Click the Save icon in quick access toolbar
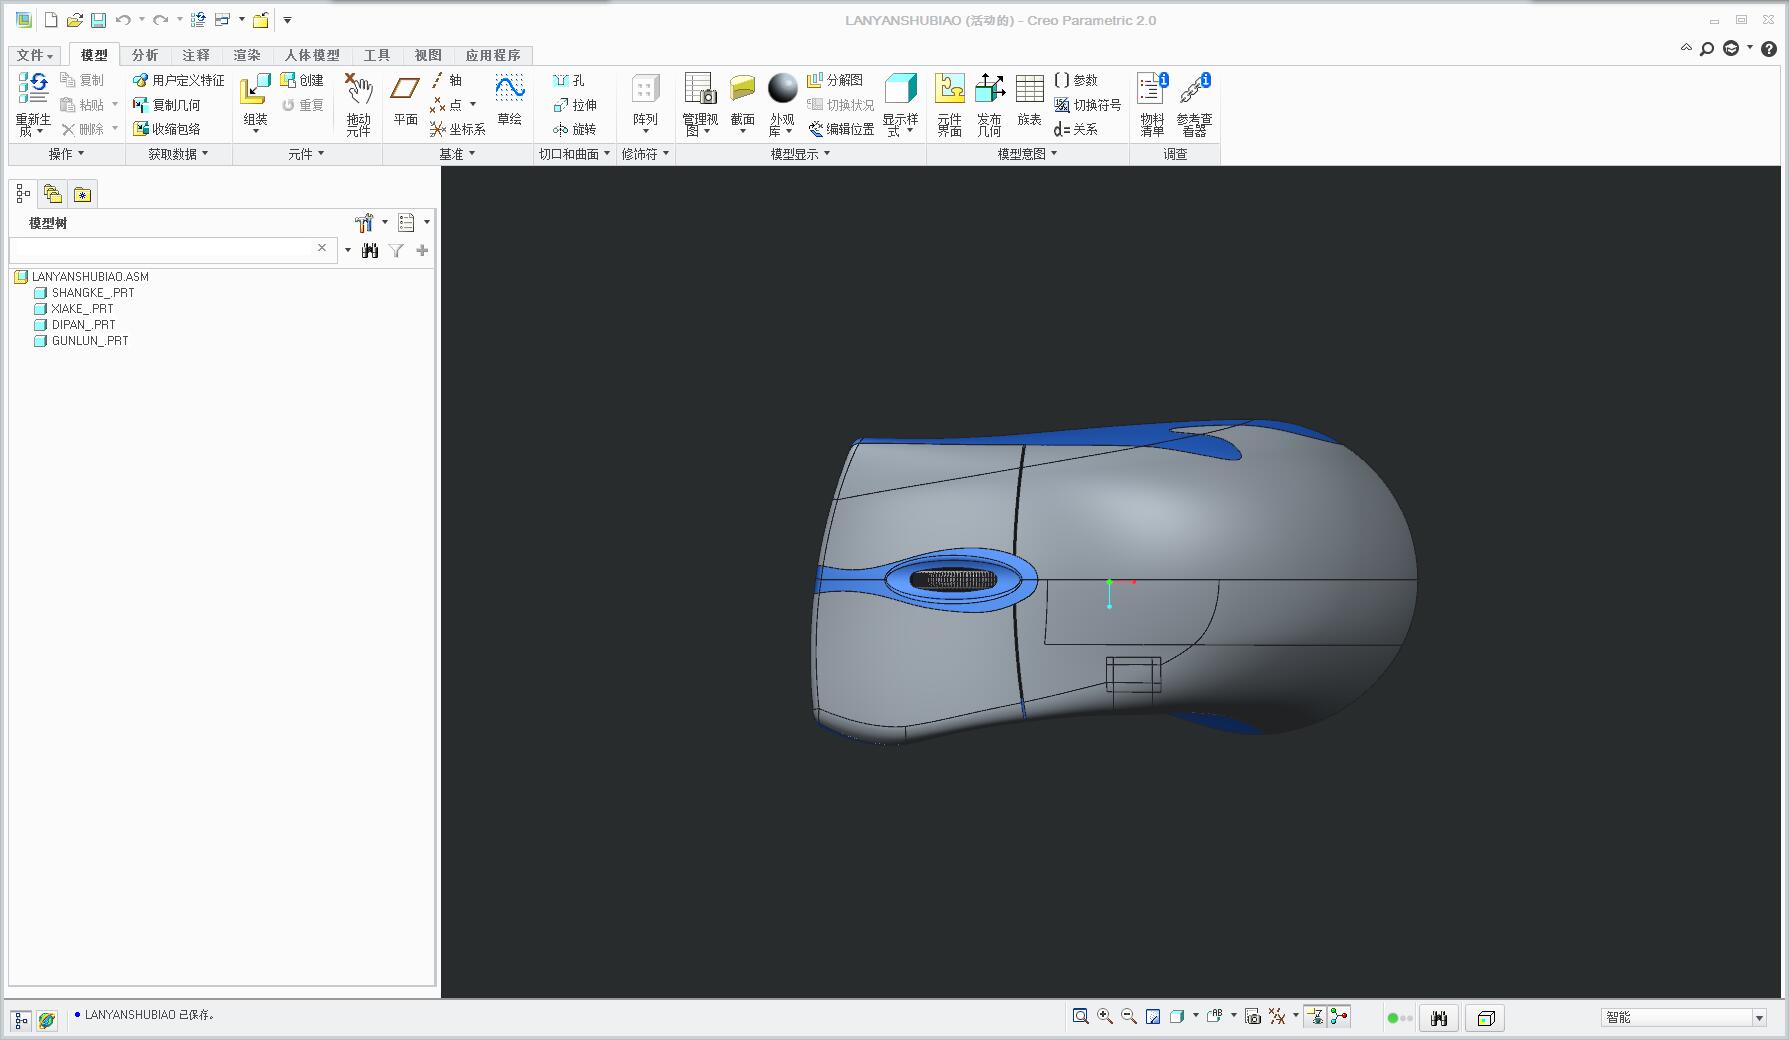1789x1040 pixels. 98,20
